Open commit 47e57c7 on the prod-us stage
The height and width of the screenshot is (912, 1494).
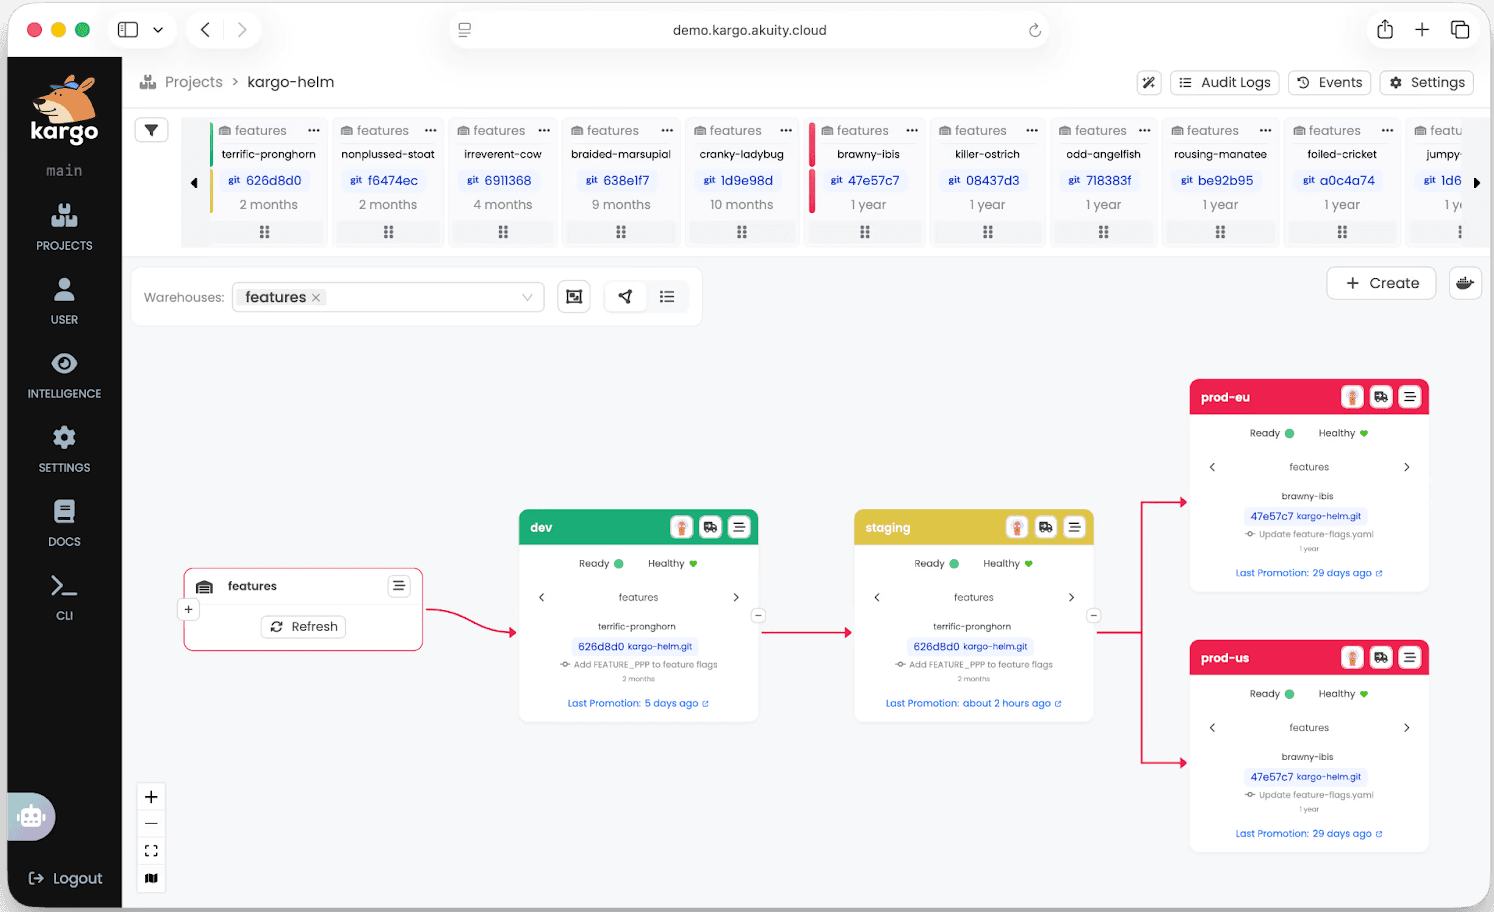[1305, 777]
